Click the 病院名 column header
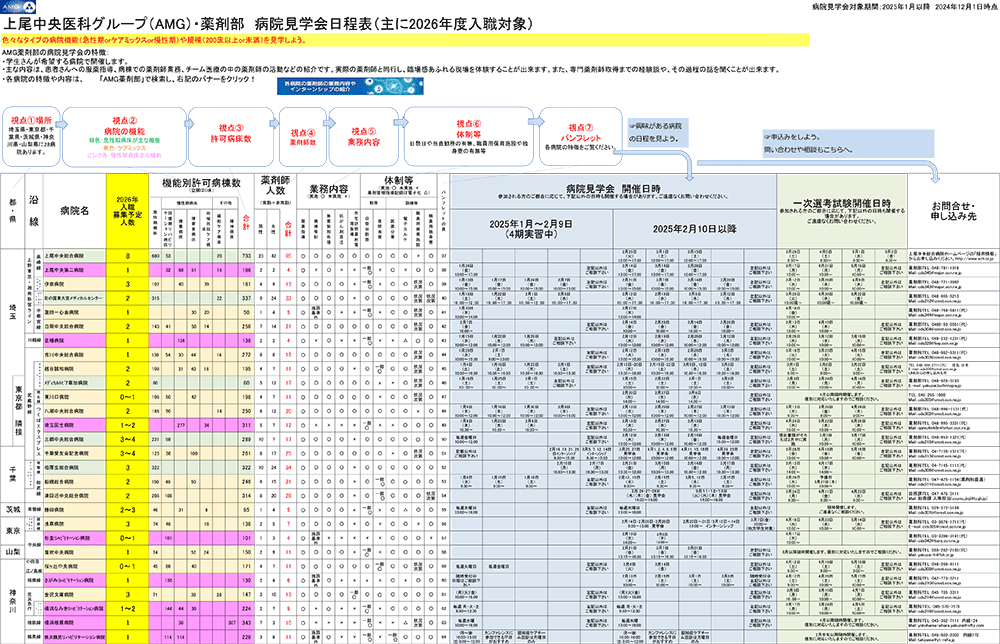1000x644 pixels. pyautogui.click(x=75, y=211)
